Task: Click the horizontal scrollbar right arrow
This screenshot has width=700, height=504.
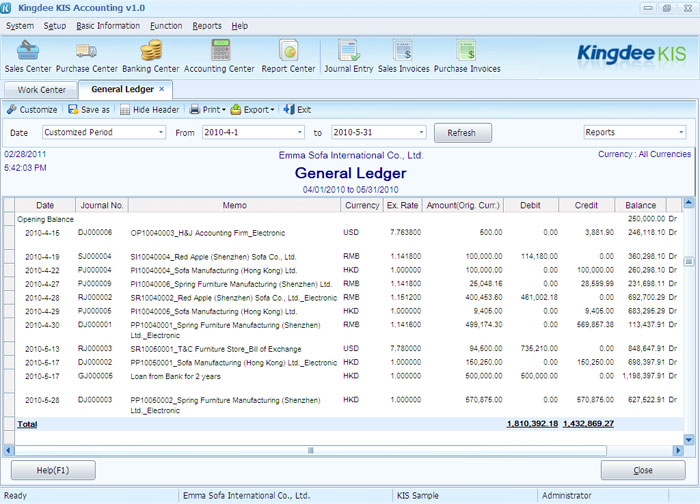Action: coord(678,450)
